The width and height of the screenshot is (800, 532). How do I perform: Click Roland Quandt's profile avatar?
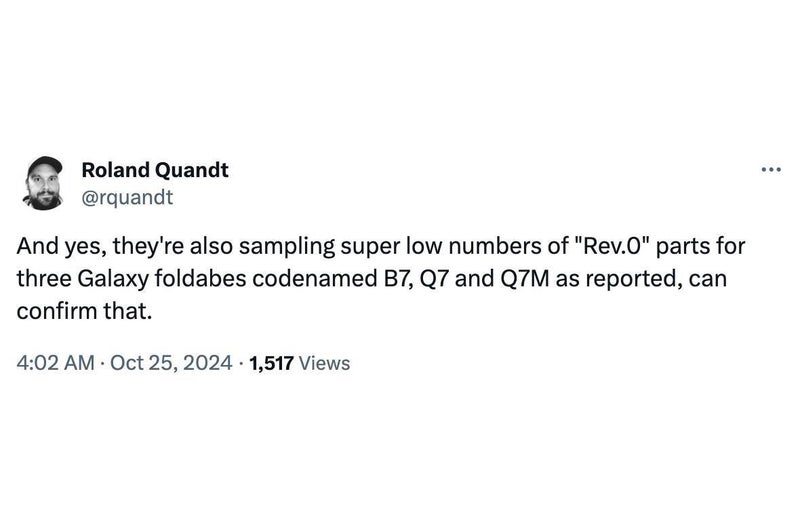[x=46, y=183]
